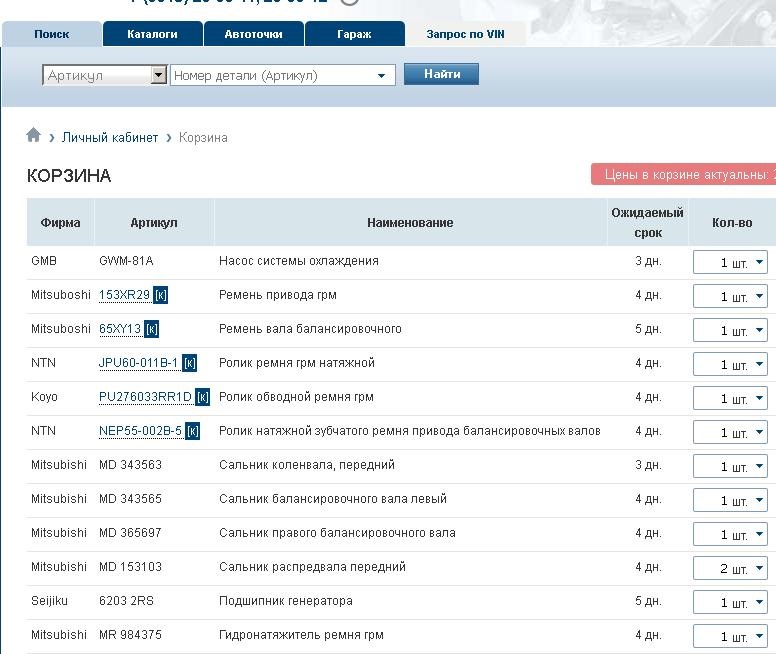Select article text MR 984375

click(x=130, y=635)
